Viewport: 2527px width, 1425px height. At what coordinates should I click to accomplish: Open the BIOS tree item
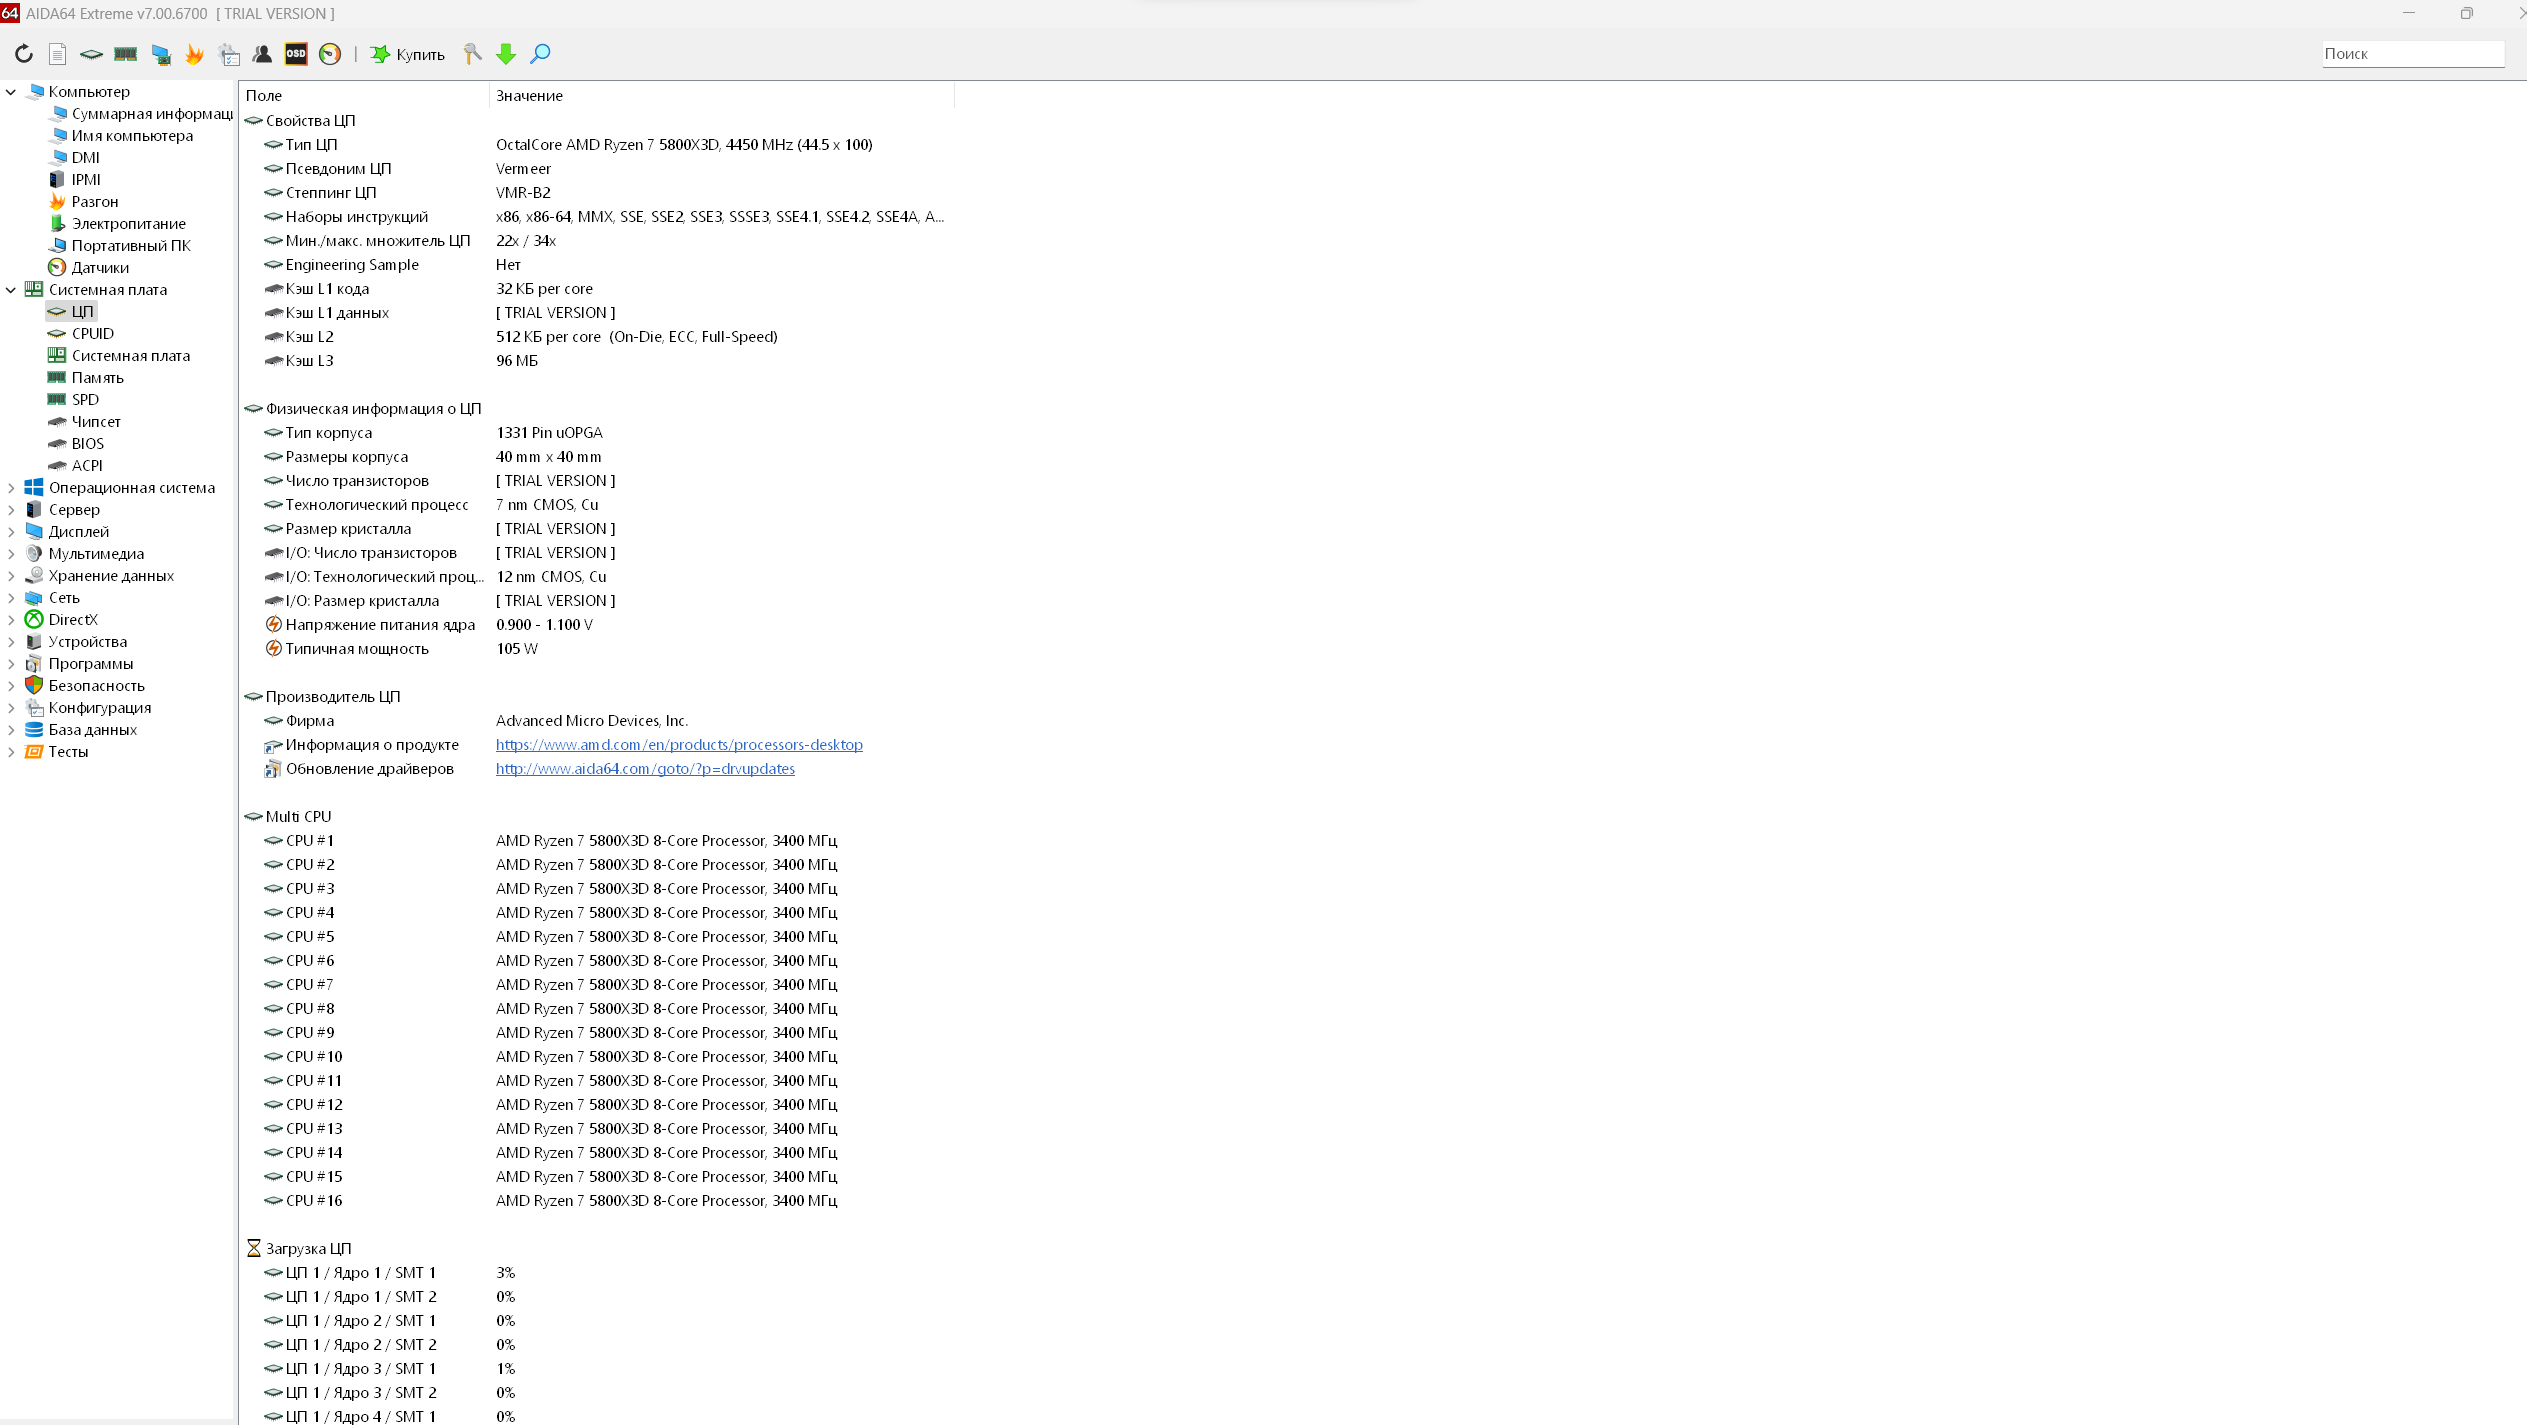(87, 443)
